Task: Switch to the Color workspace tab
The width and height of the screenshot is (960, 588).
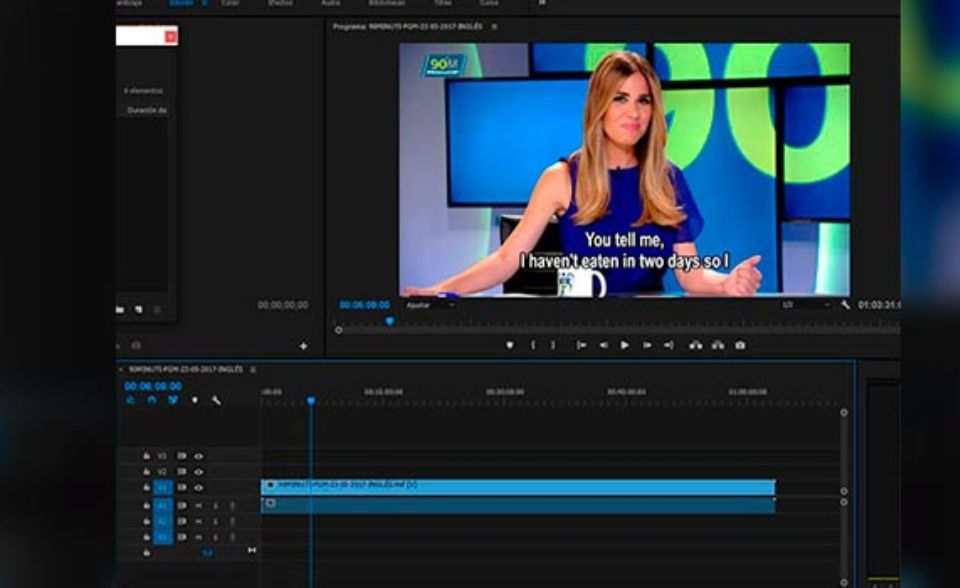Action: tap(229, 4)
